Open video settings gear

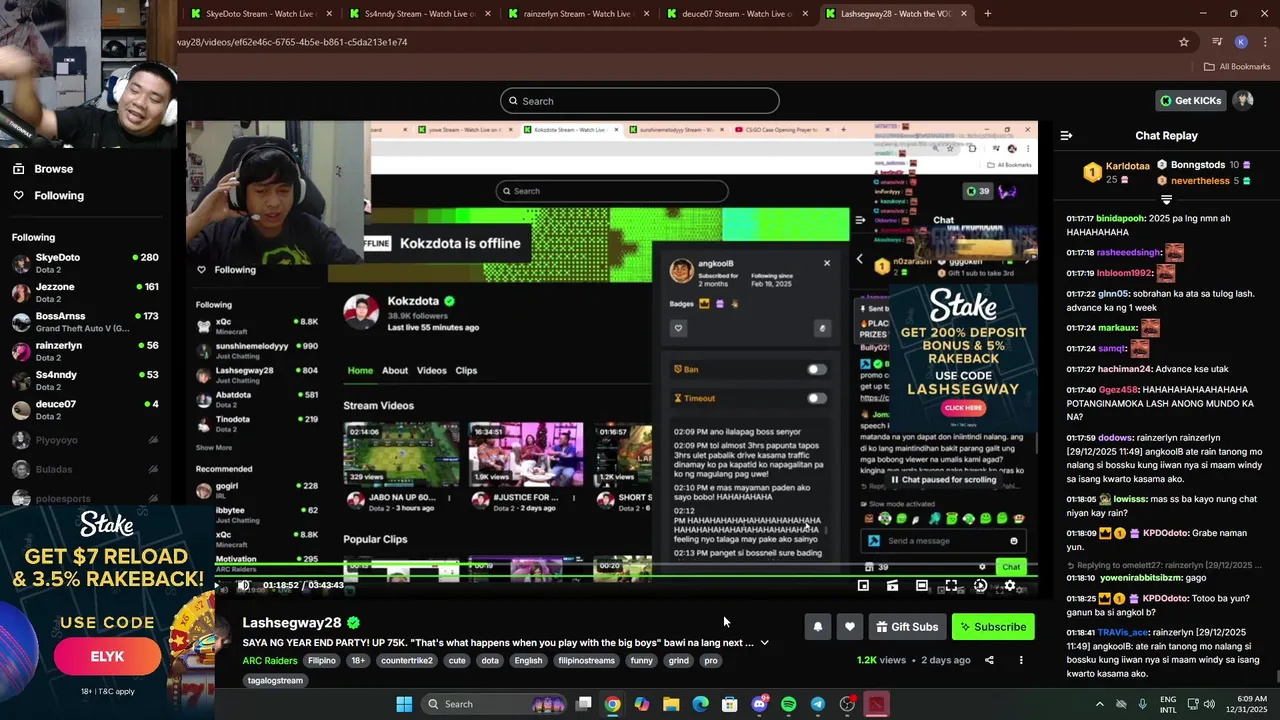1010,586
